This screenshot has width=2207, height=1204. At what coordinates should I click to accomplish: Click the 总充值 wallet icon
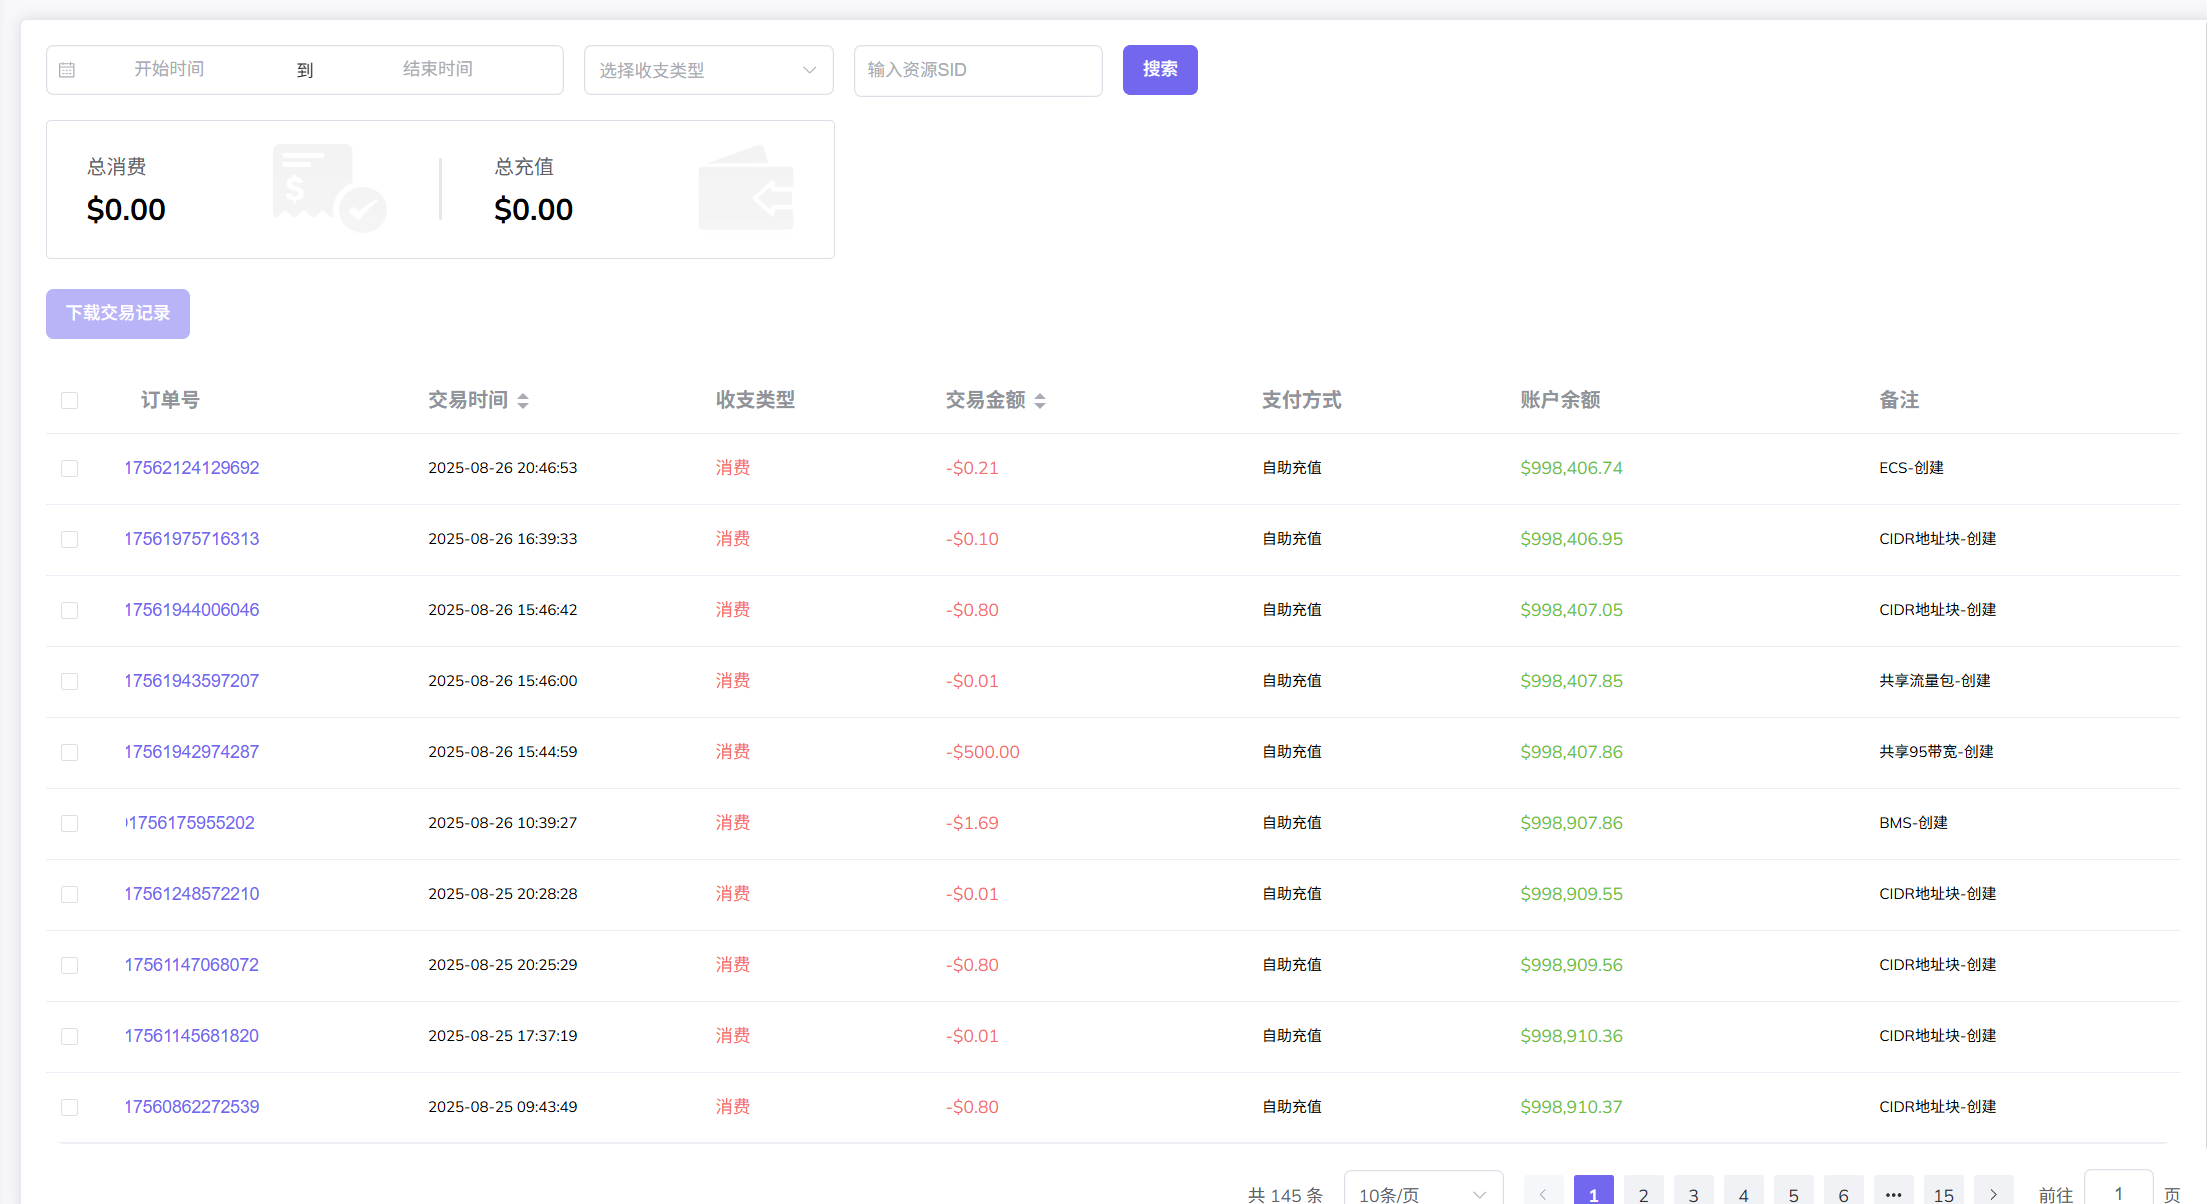(746, 188)
